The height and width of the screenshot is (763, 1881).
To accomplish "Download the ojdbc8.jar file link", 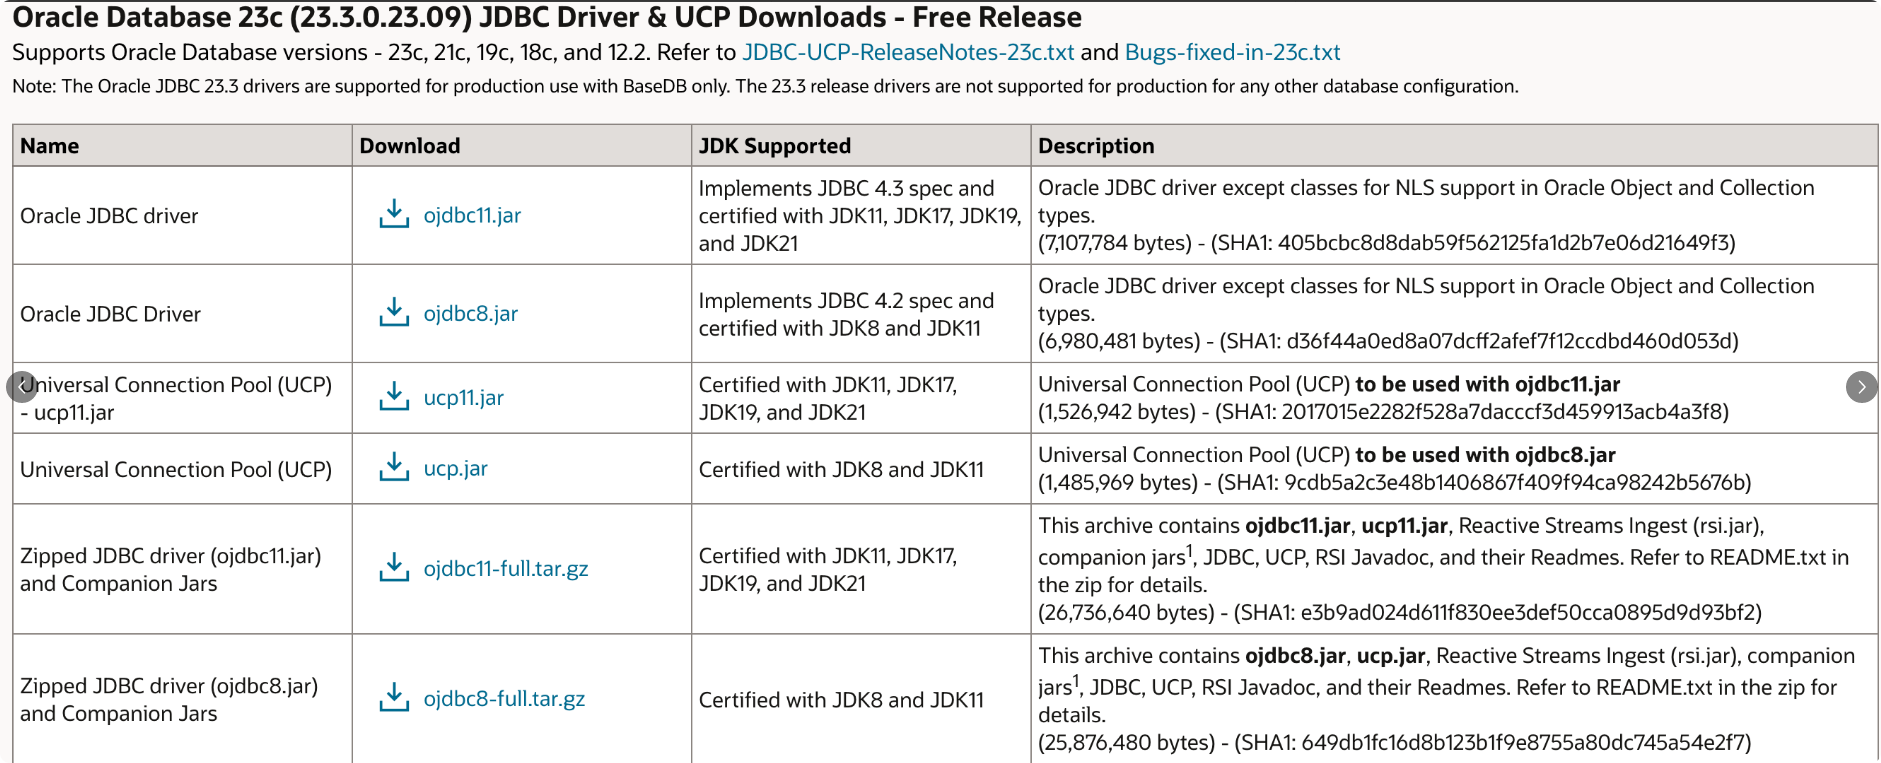I will 470,313.
